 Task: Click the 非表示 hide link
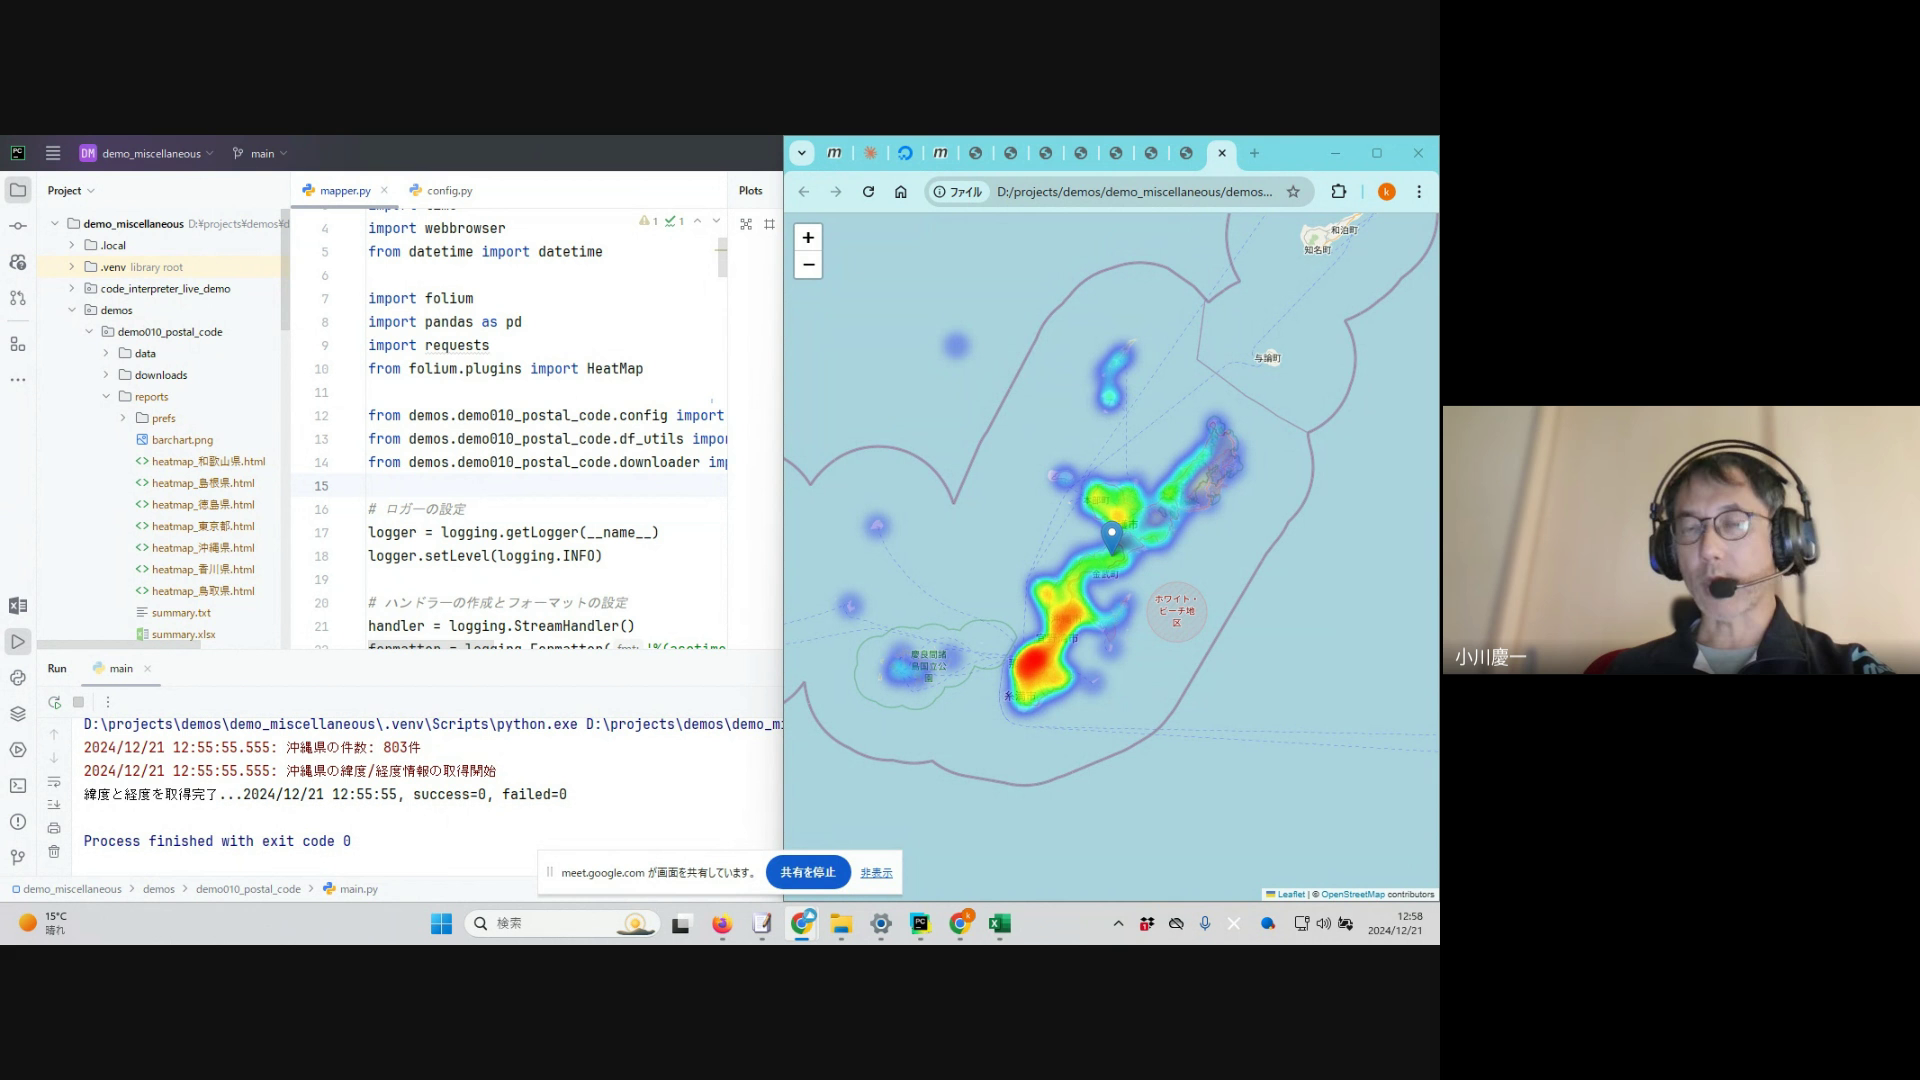coord(876,873)
